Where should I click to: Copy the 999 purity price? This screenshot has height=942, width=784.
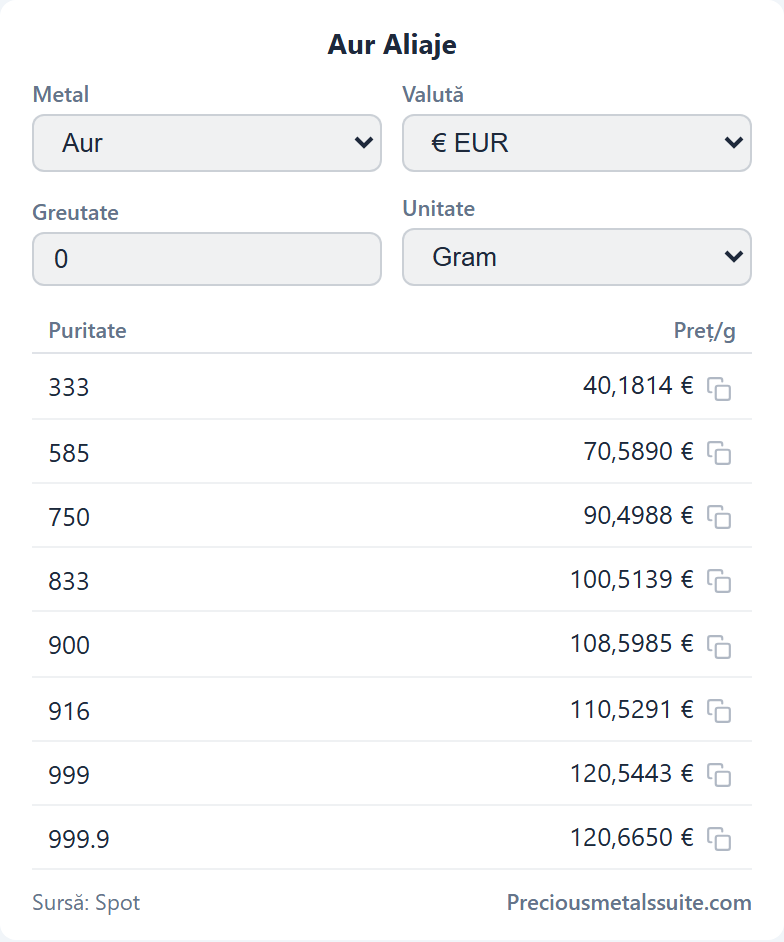point(719,775)
